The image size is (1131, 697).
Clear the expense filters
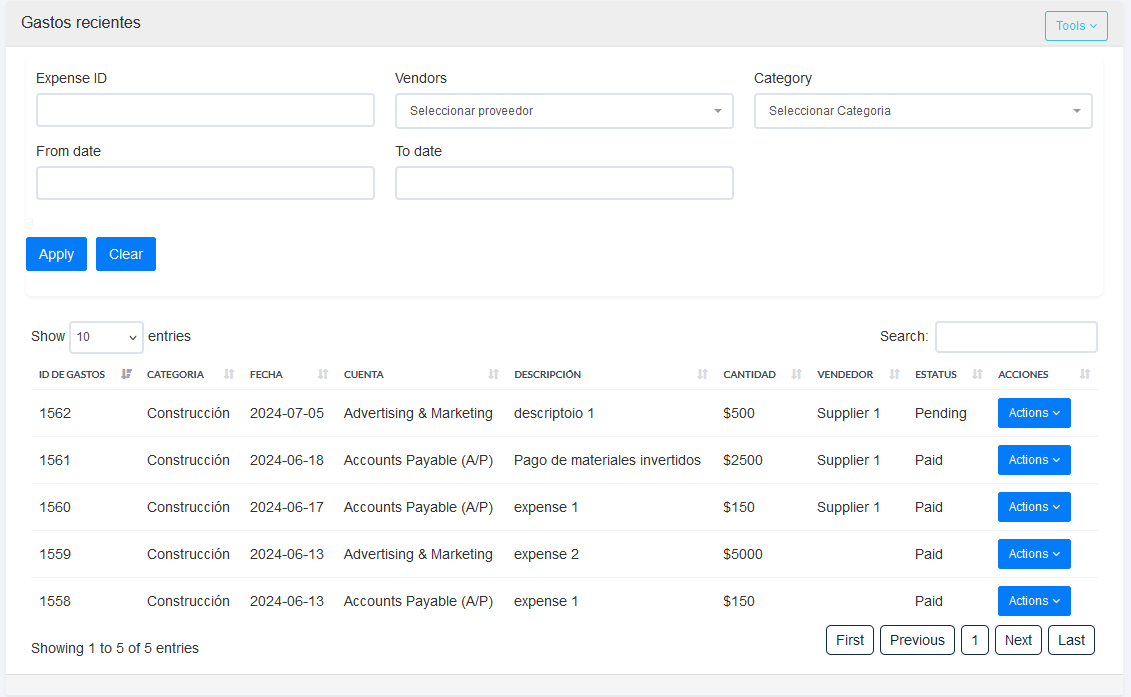126,254
